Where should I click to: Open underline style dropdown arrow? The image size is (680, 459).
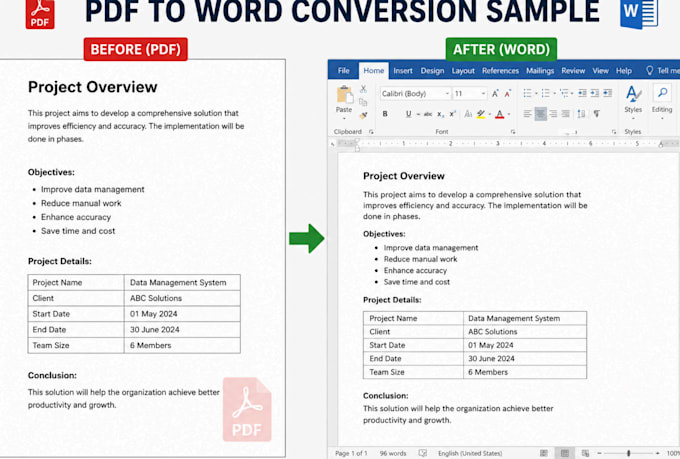click(418, 115)
